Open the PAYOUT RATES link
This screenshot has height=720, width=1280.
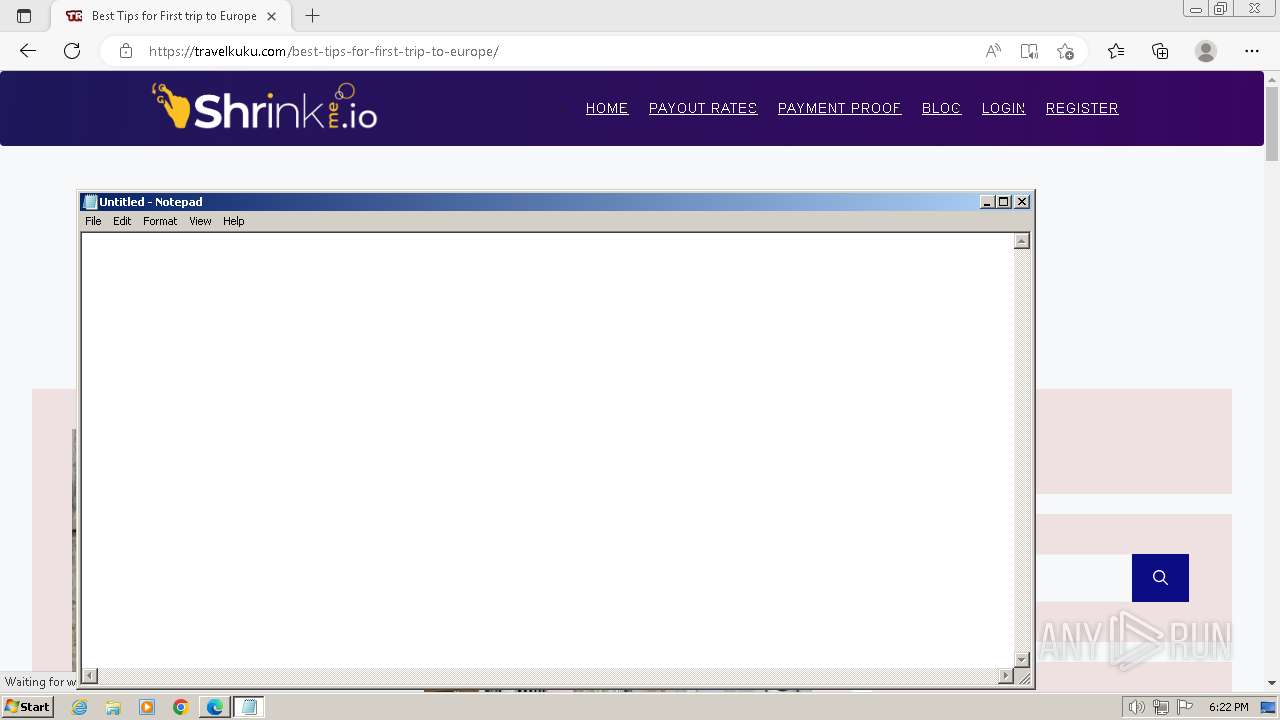pyautogui.click(x=703, y=108)
